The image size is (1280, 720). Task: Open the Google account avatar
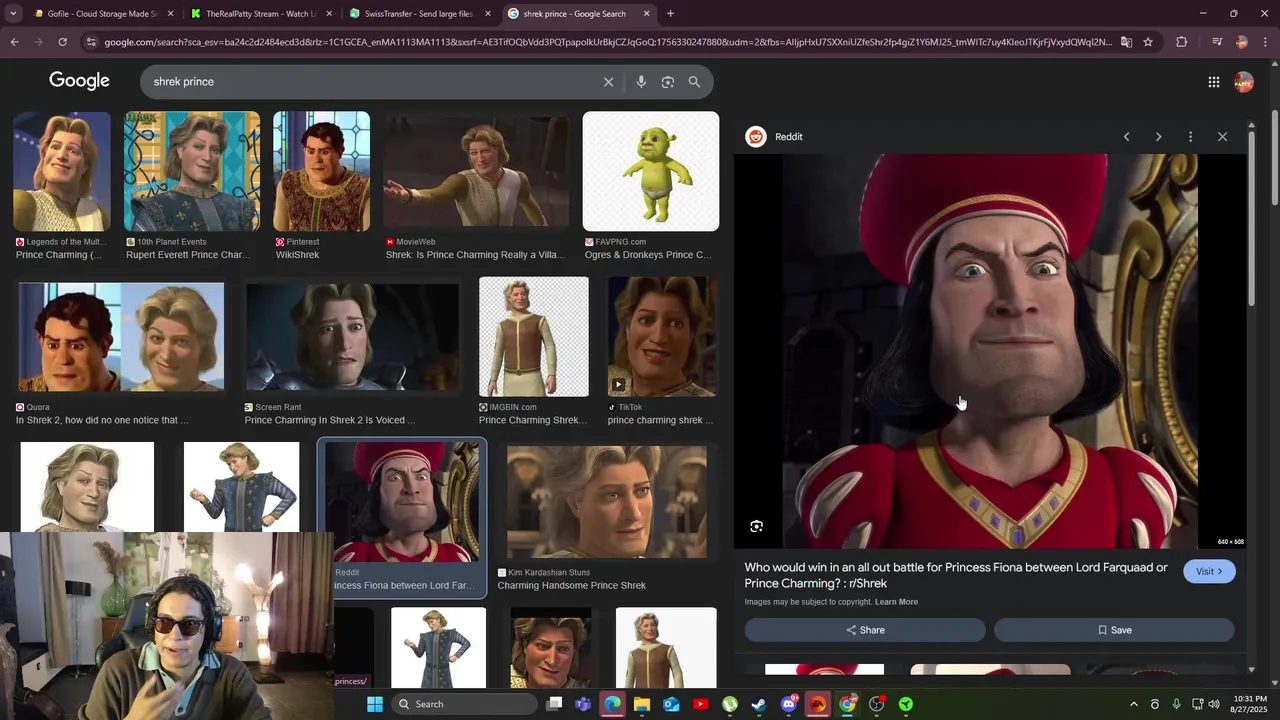click(x=1244, y=82)
